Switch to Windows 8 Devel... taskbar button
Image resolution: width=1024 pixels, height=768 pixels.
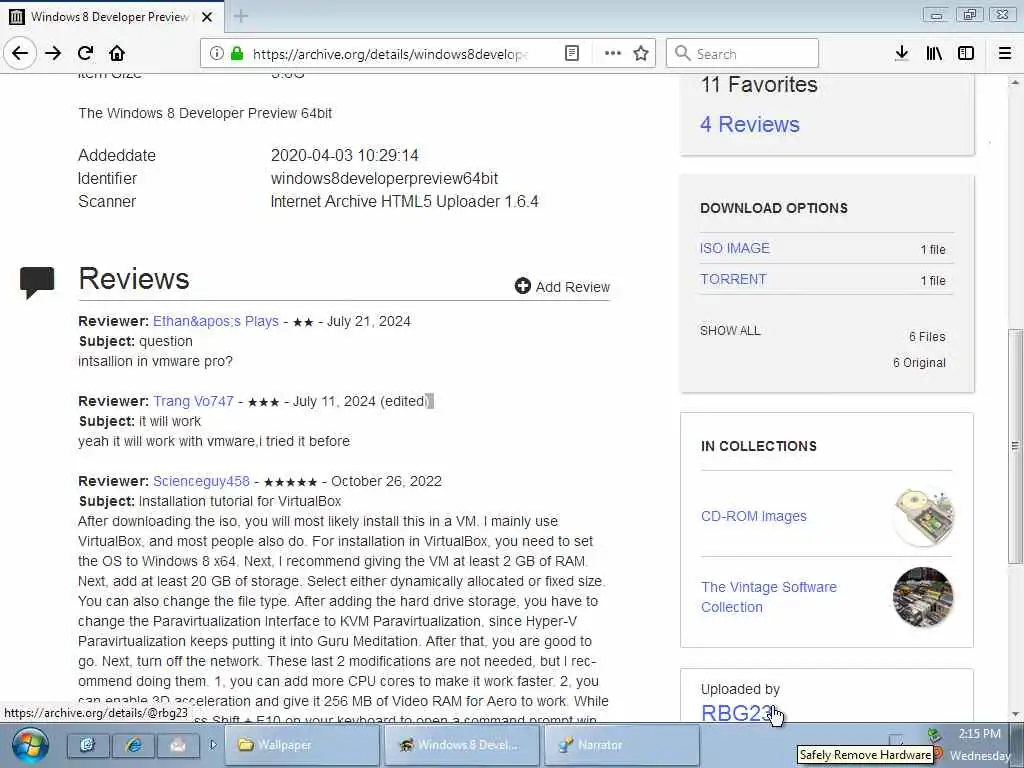(x=462, y=745)
